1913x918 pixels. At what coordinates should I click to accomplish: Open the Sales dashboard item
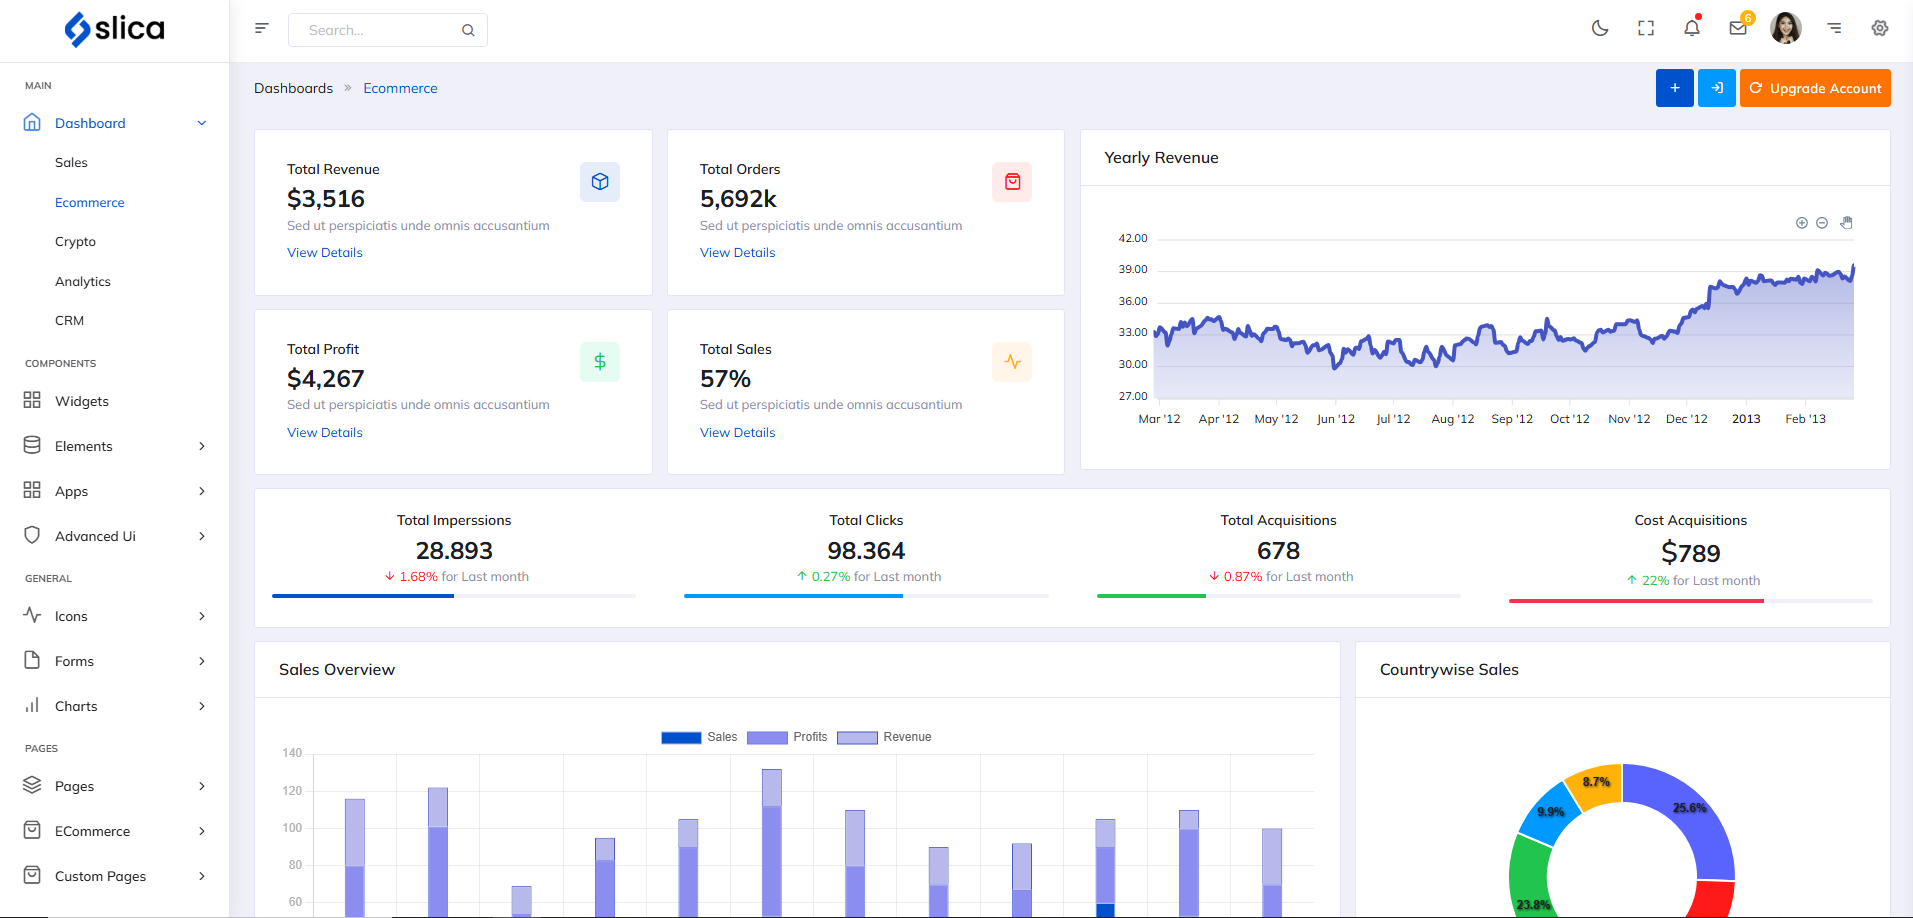coord(71,162)
